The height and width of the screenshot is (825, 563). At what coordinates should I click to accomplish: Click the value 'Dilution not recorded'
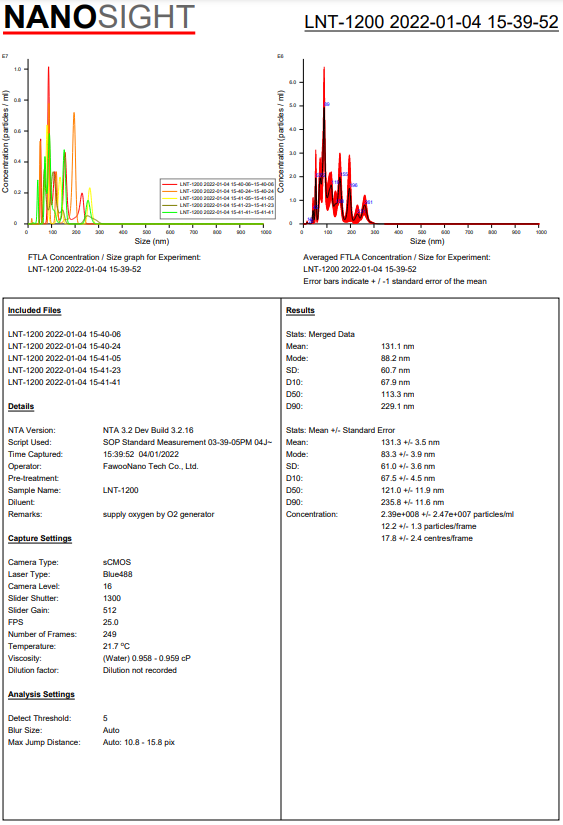[139, 670]
